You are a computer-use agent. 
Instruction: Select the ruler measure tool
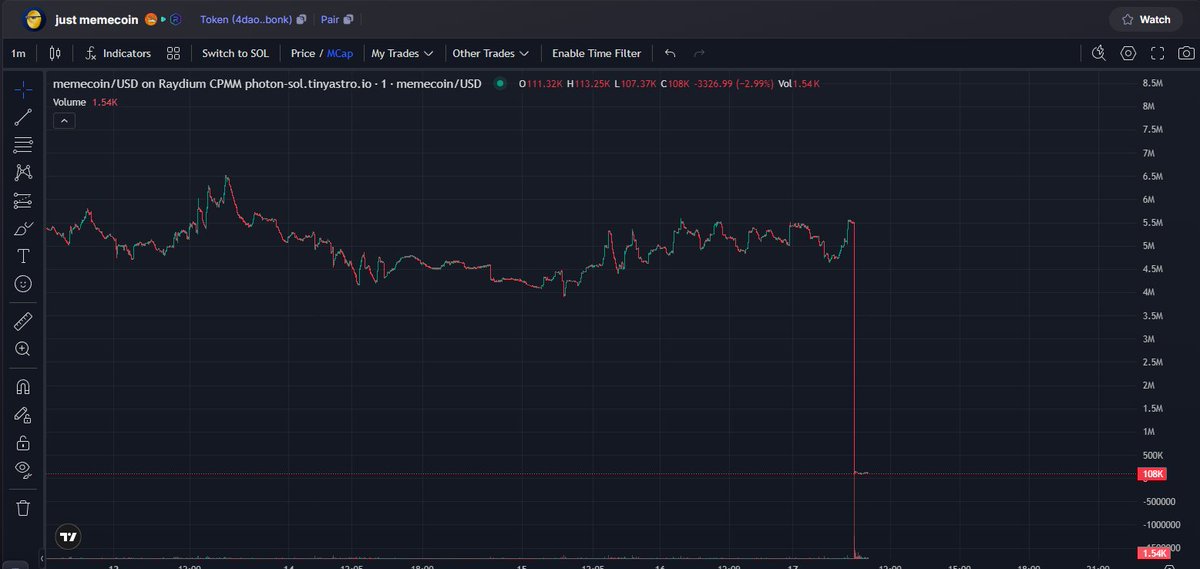23,321
